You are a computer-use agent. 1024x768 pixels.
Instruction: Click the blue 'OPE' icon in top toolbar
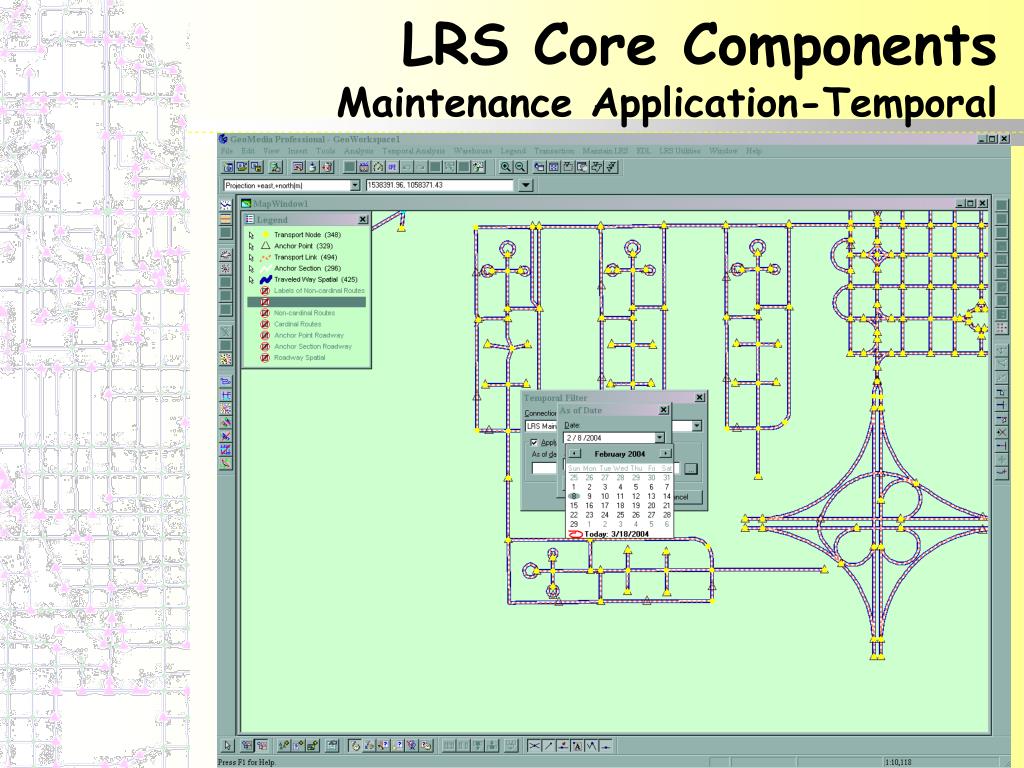point(392,167)
